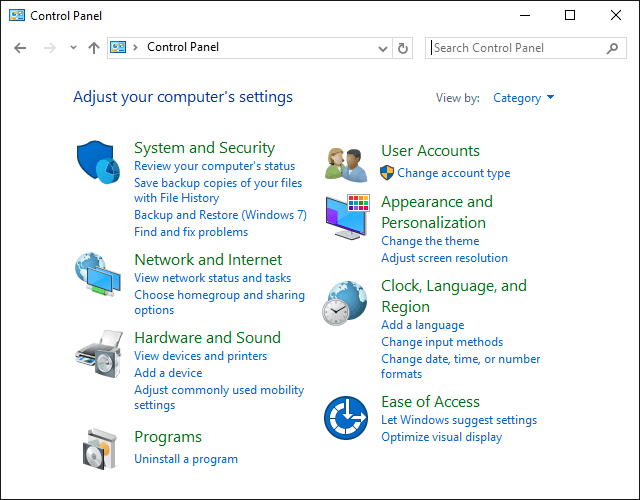Expand the address bar history dropdown
Image resolution: width=640 pixels, height=500 pixels.
[x=383, y=48]
